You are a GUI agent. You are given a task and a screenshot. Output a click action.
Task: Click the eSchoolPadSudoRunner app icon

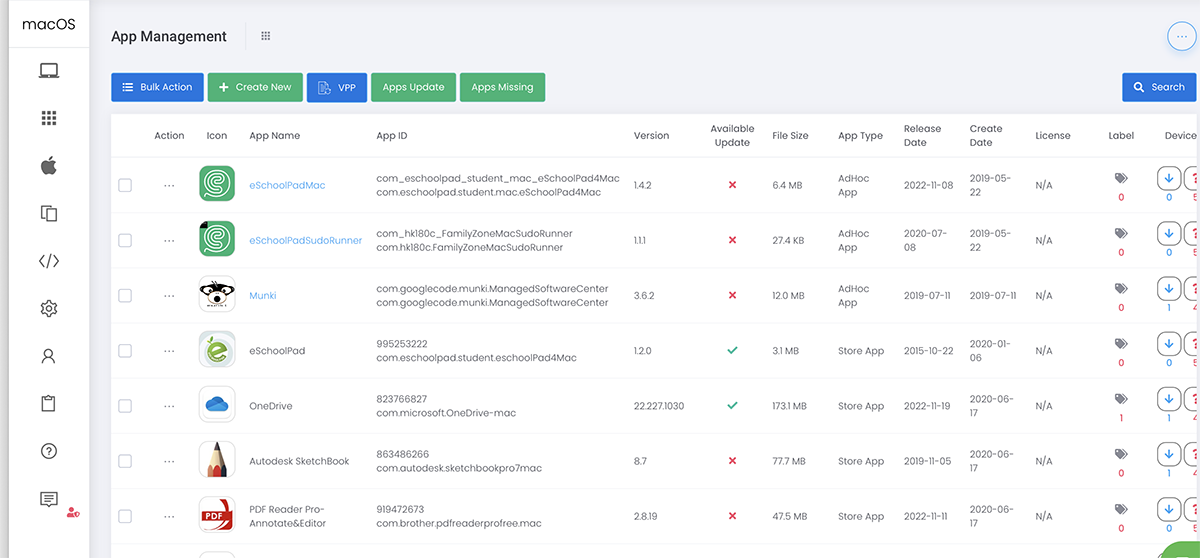[x=217, y=240]
